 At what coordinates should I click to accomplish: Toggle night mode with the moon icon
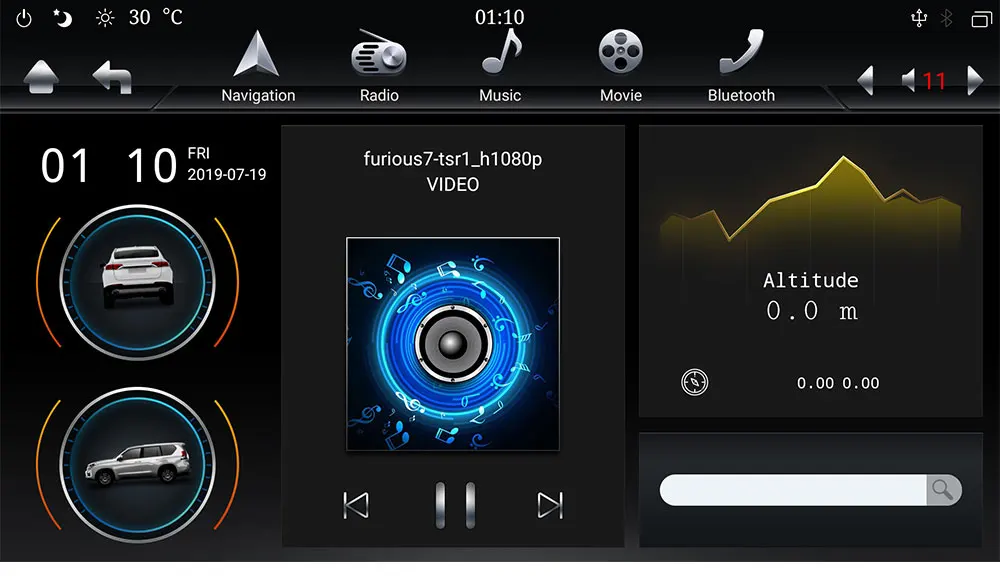point(62,18)
